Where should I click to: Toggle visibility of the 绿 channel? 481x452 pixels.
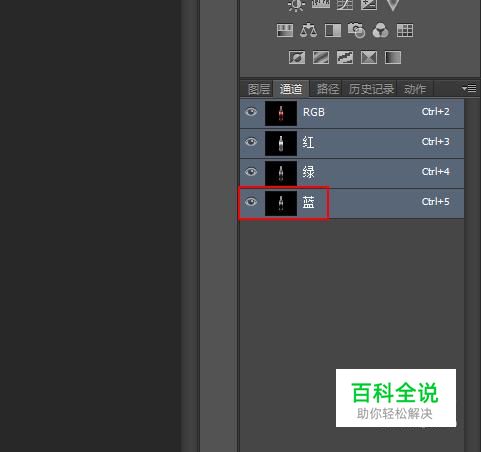[x=251, y=172]
